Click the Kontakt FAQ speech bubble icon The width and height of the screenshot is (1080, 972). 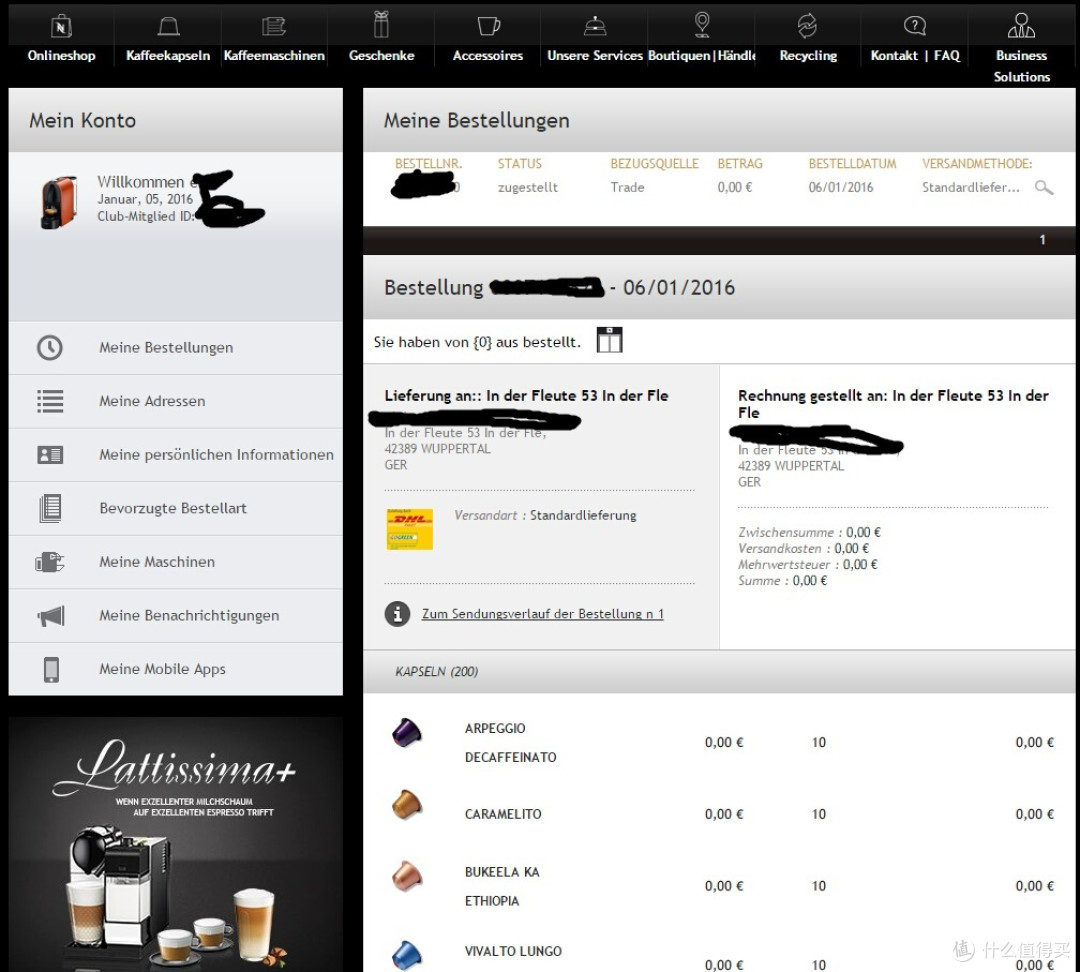coord(915,25)
